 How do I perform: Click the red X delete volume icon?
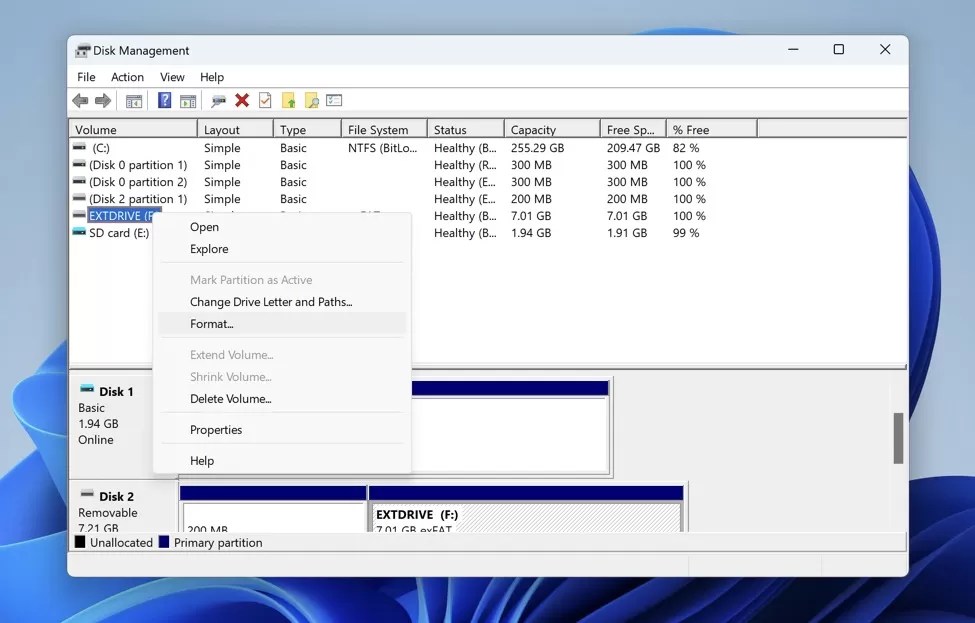[242, 100]
